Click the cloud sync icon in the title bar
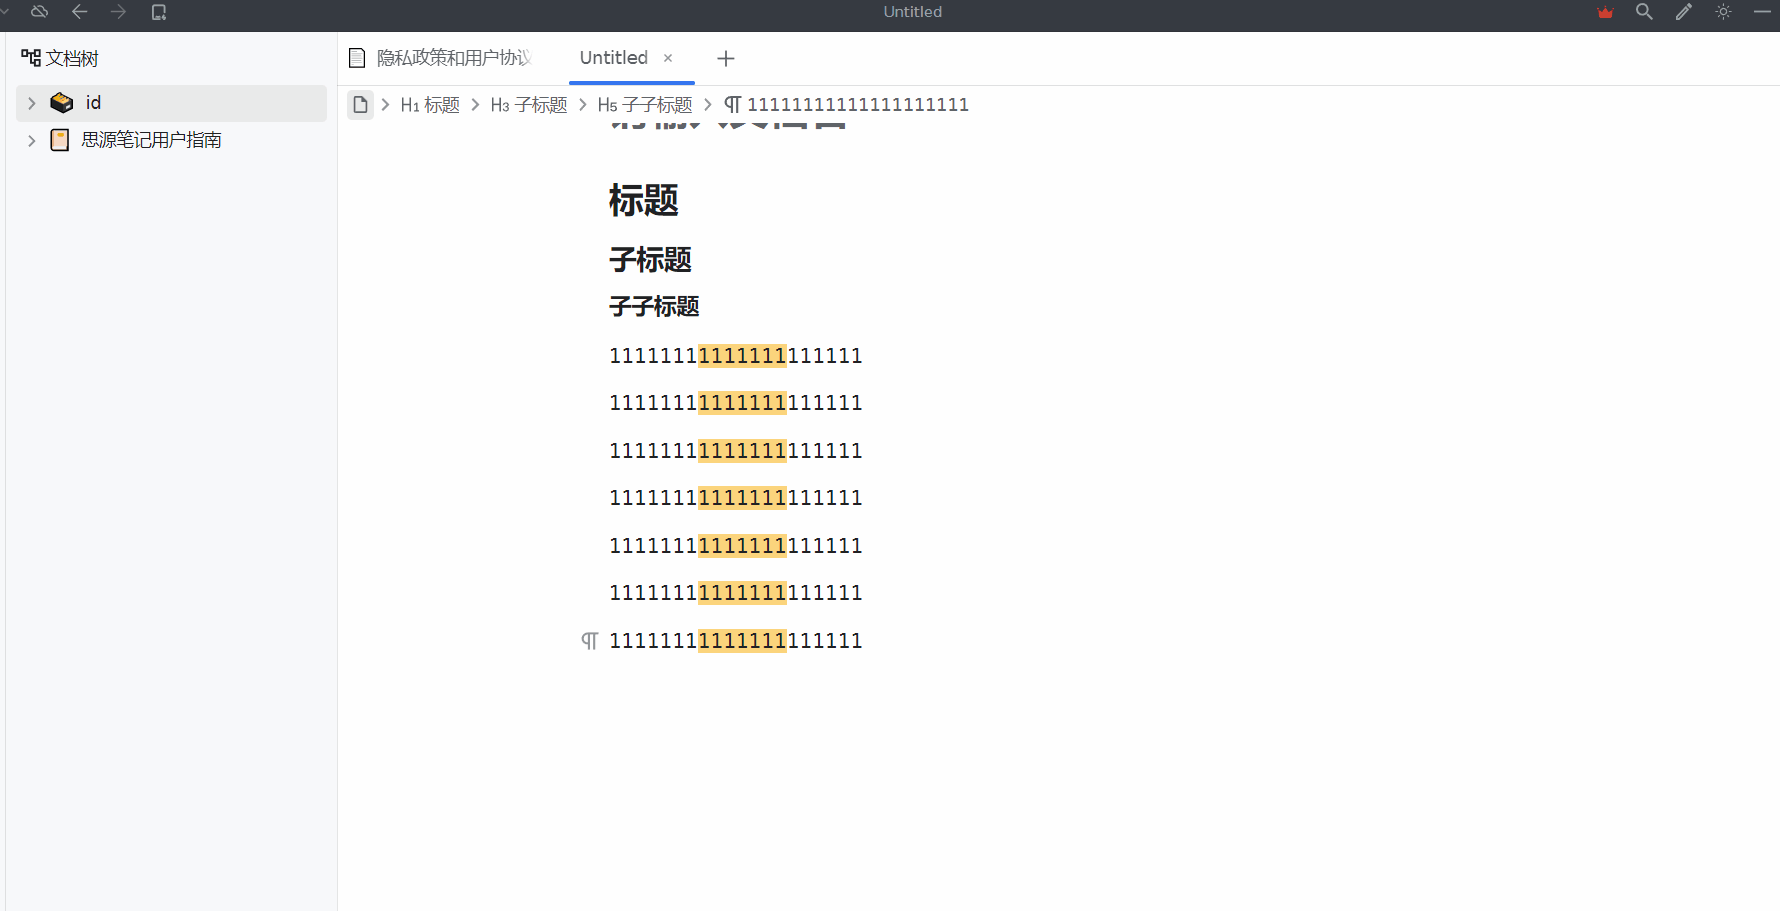 [40, 12]
